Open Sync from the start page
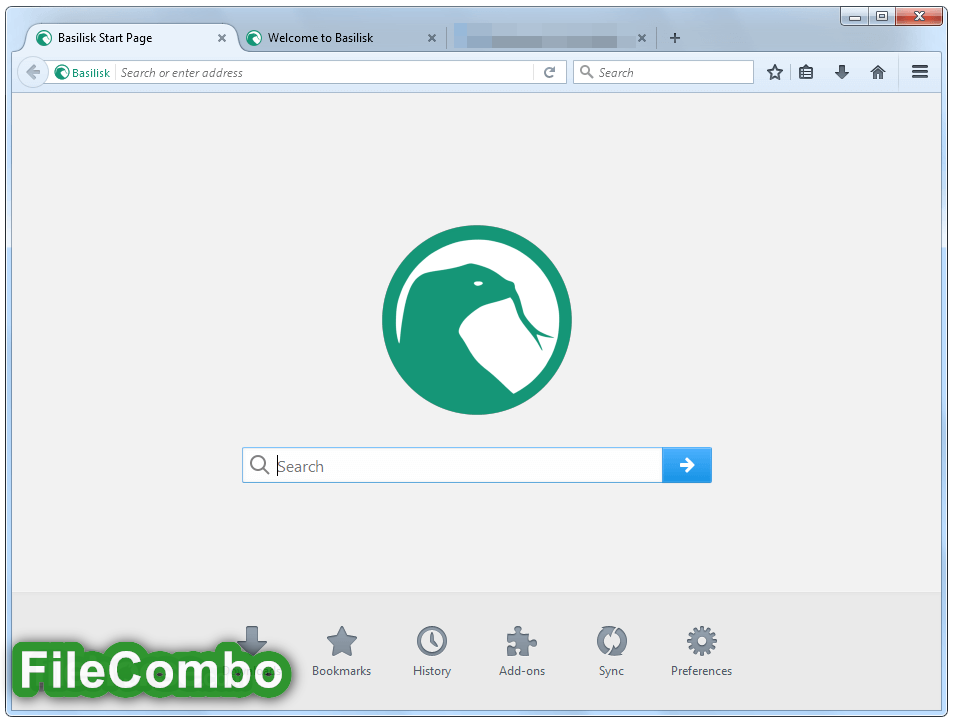This screenshot has height=722, width=954. (611, 651)
